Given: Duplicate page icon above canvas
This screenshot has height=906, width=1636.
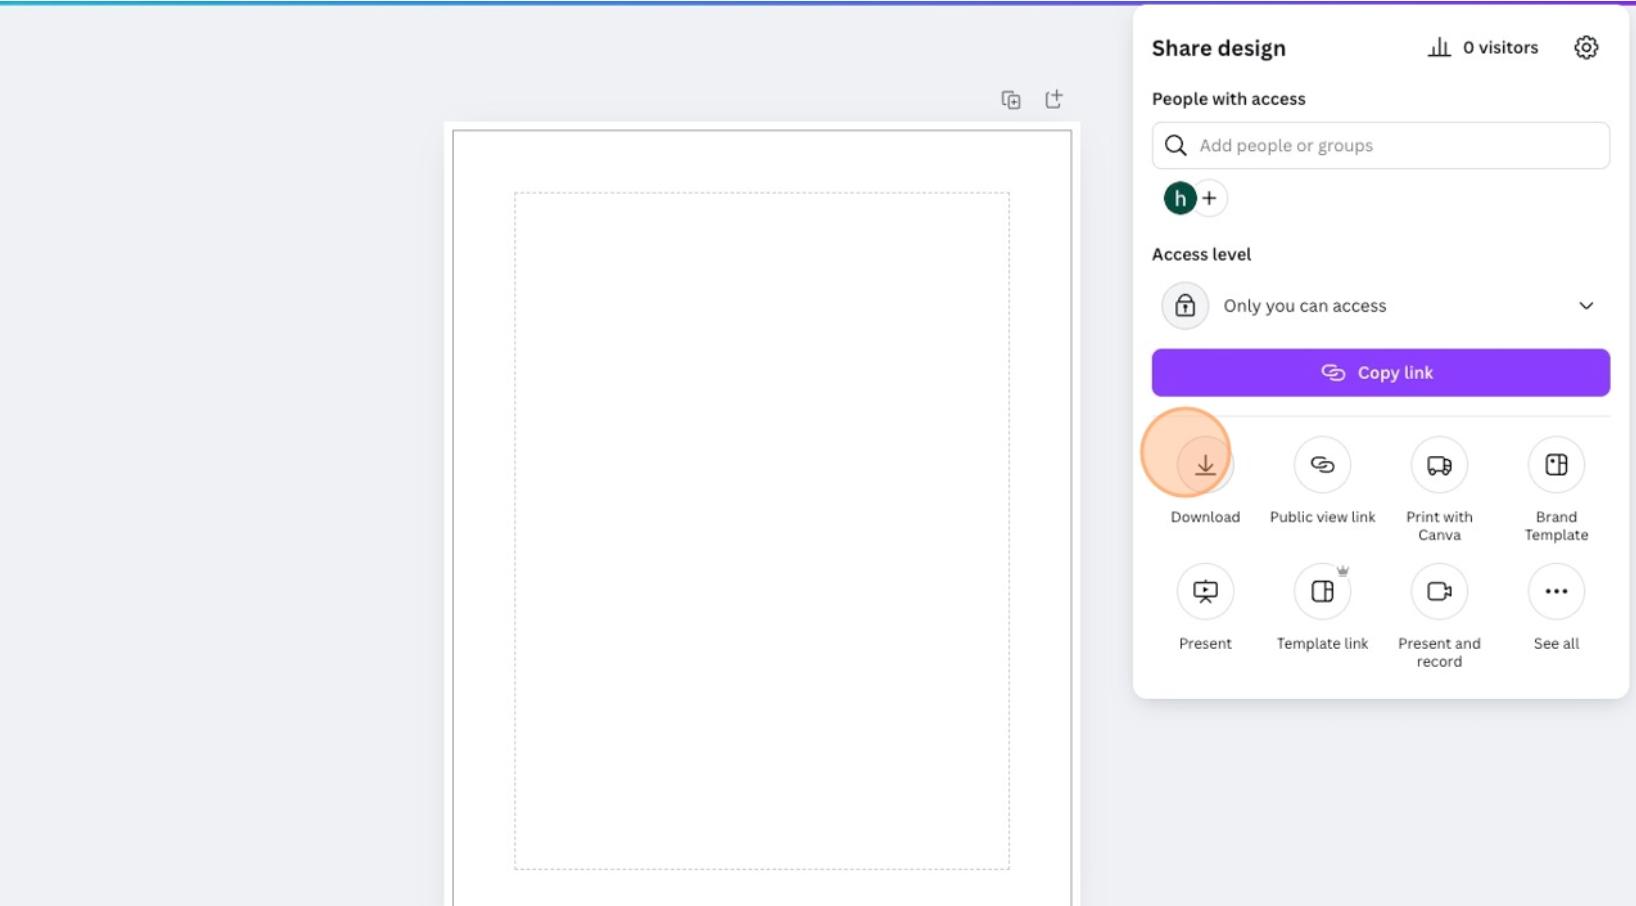Looking at the screenshot, I should coord(1011,100).
